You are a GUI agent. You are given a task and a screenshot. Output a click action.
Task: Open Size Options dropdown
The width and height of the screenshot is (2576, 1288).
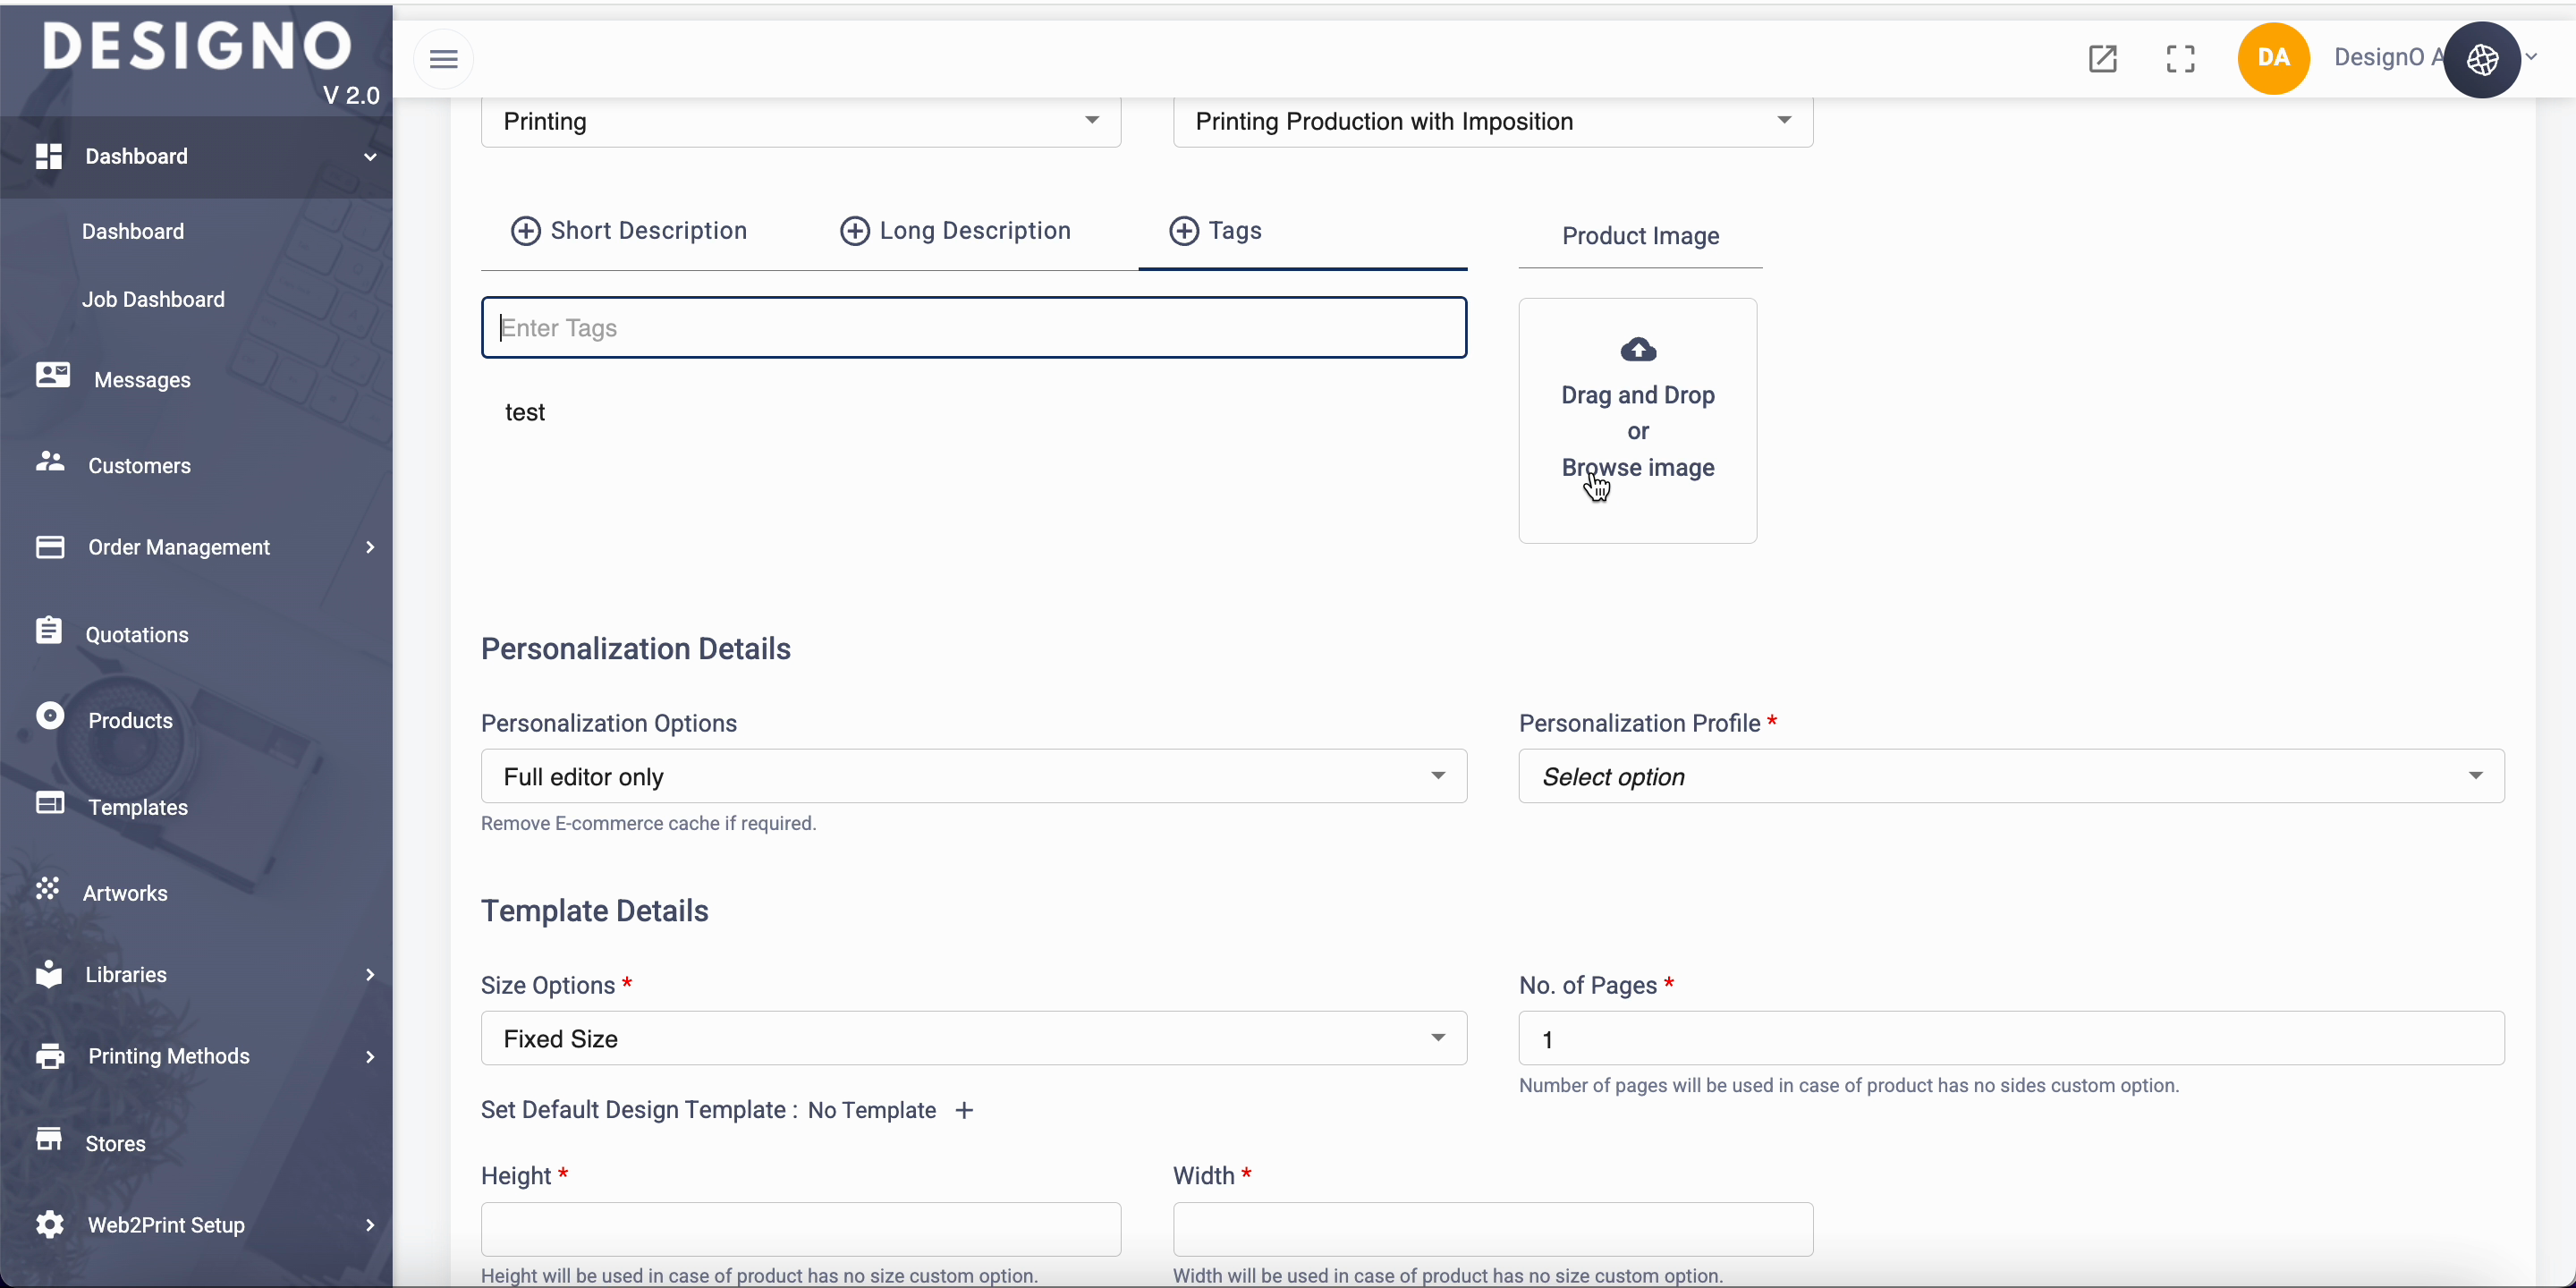point(973,1038)
